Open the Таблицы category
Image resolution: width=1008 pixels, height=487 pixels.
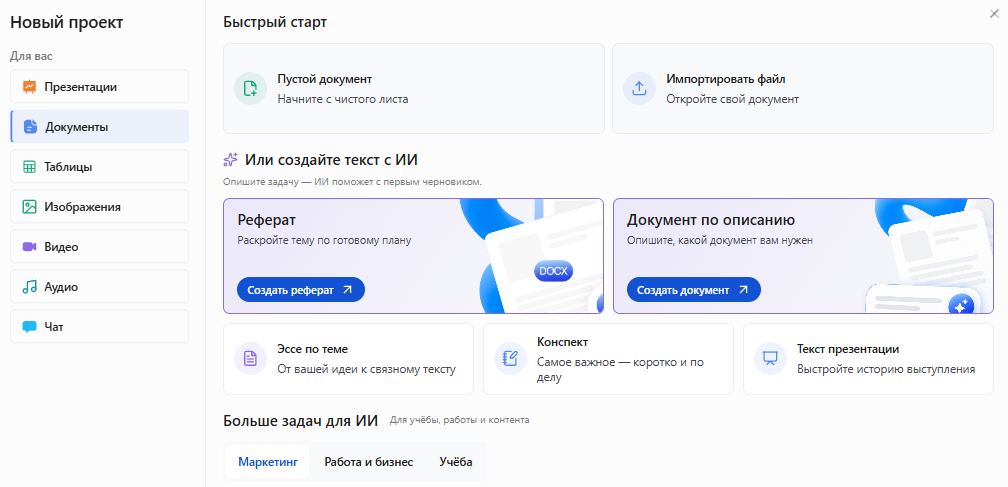pos(100,167)
